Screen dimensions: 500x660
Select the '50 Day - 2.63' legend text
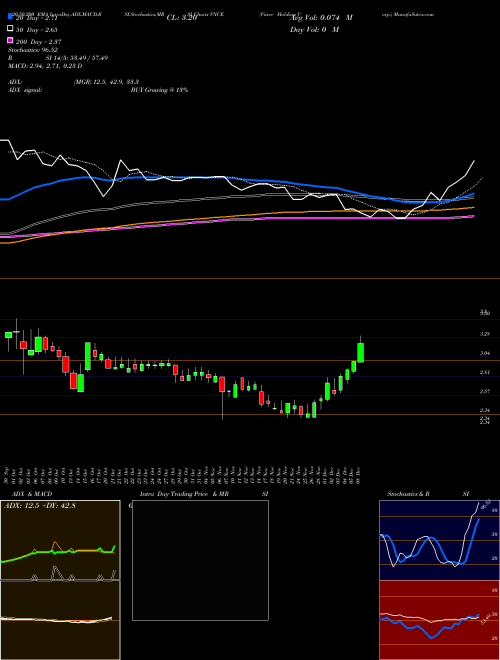pyautogui.click(x=38, y=30)
